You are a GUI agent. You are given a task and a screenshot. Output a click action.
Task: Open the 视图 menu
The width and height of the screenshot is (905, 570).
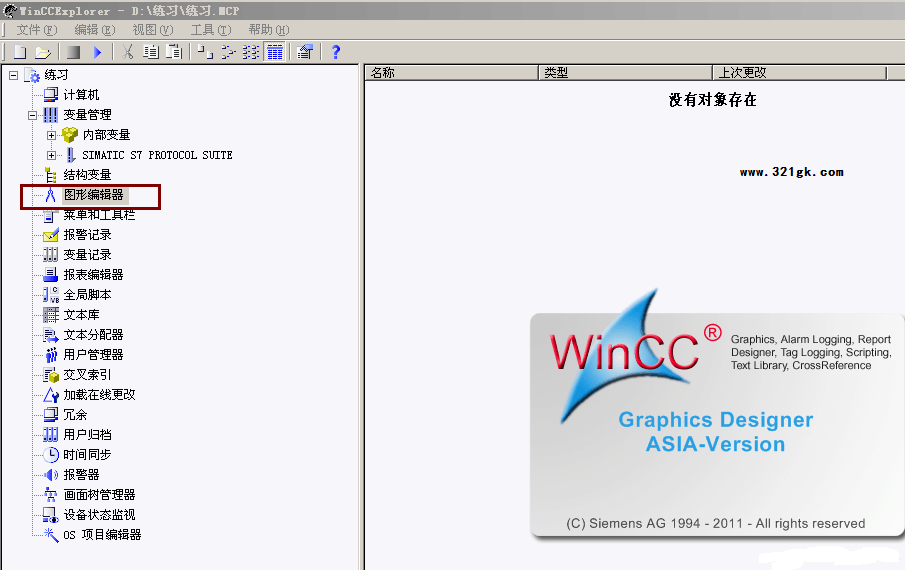click(153, 29)
